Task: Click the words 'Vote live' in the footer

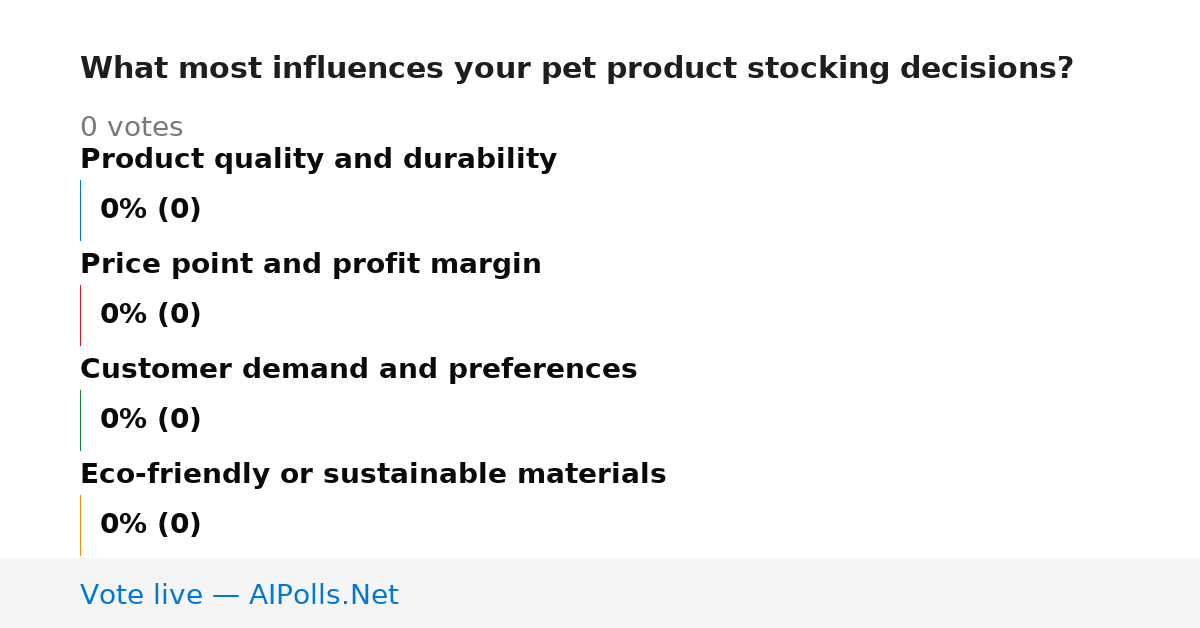Action: click(141, 595)
